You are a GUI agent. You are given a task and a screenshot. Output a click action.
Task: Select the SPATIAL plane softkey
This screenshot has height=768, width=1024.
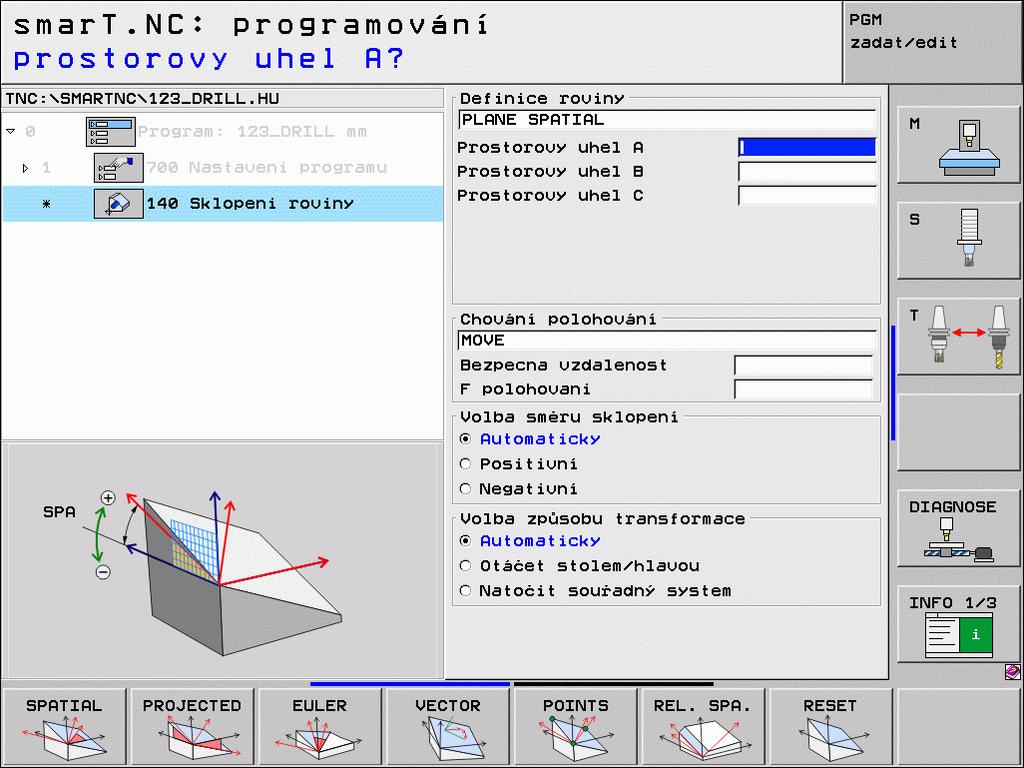click(63, 726)
